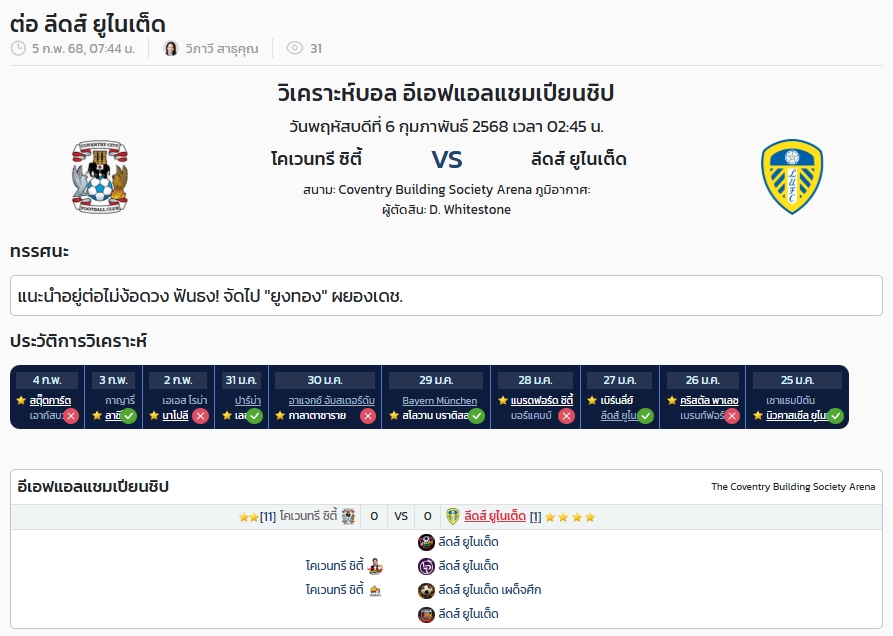Open the อาแจกซ์ อัมสเตอร์ดัม link
Screen dimensions: 893x636
(x=331, y=400)
